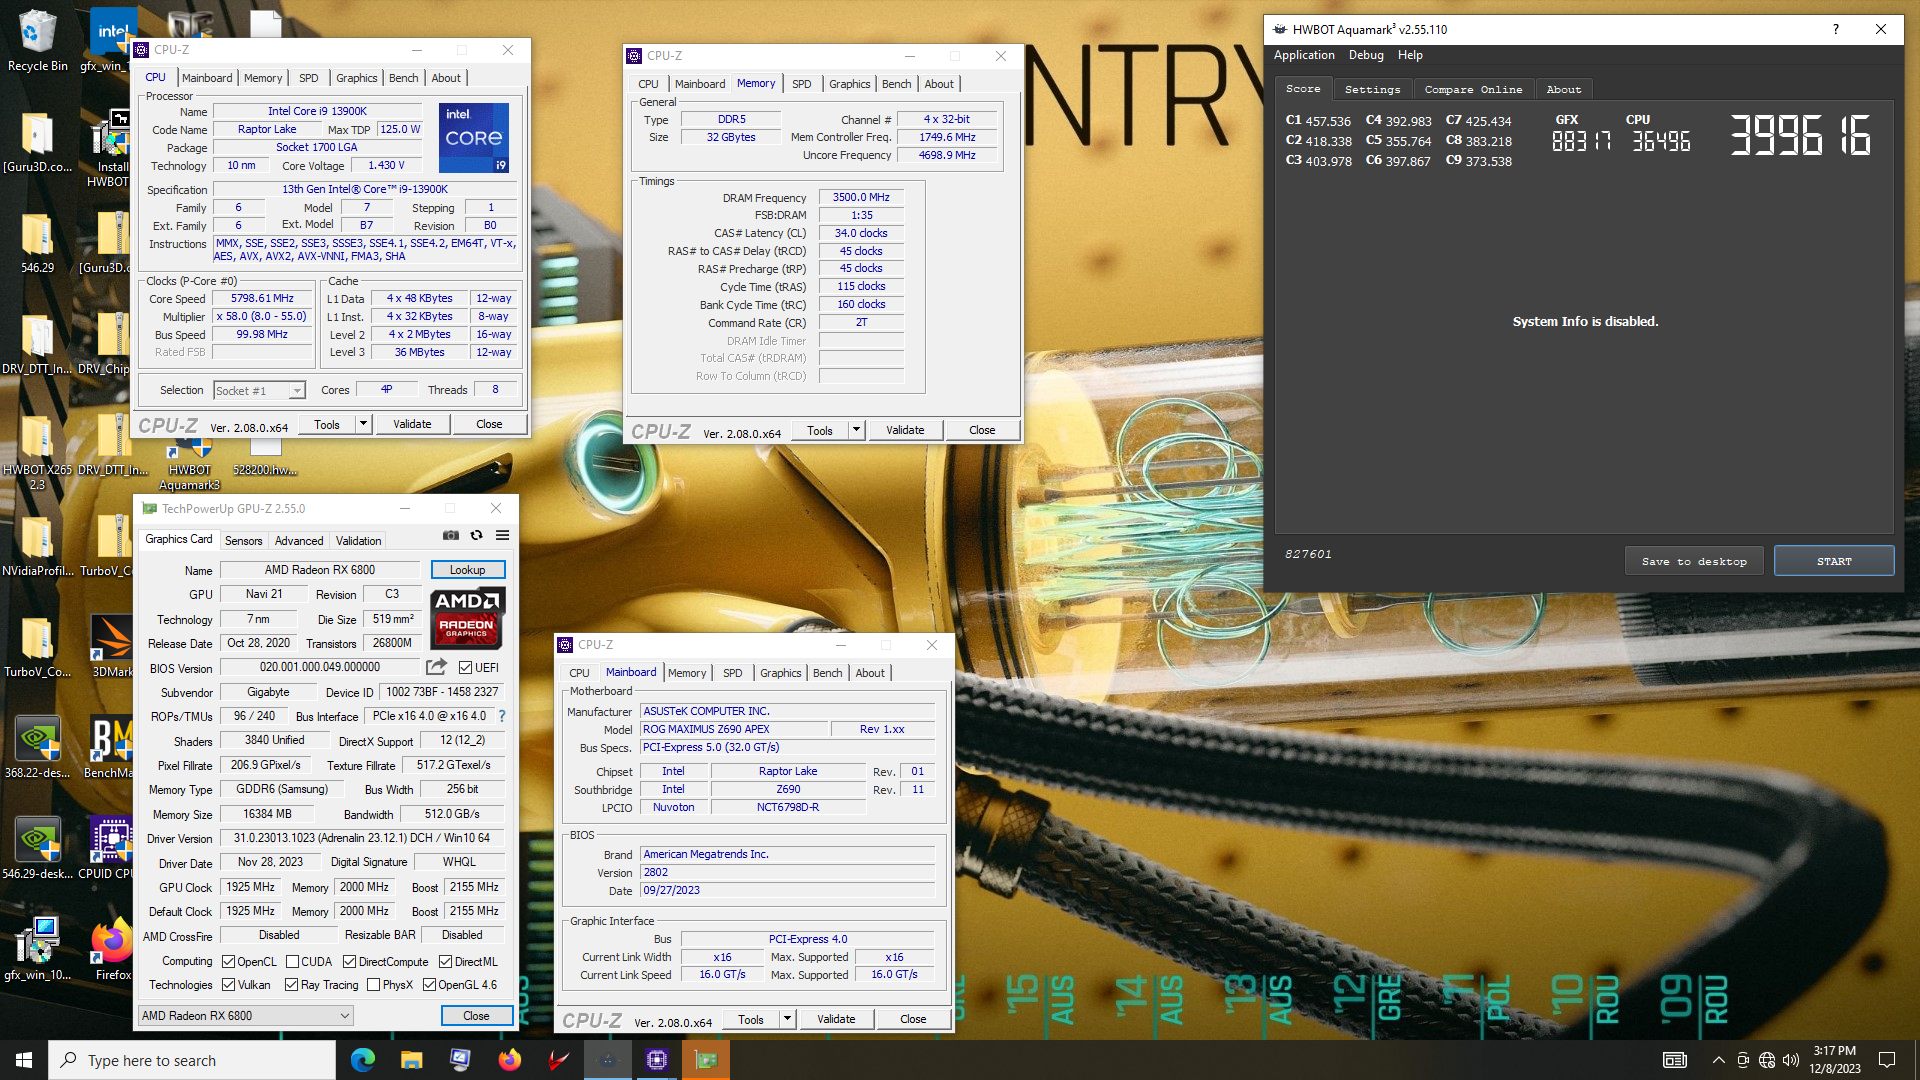The image size is (1920, 1080).
Task: Toggle the PhysX checkbox
Action: click(x=373, y=984)
